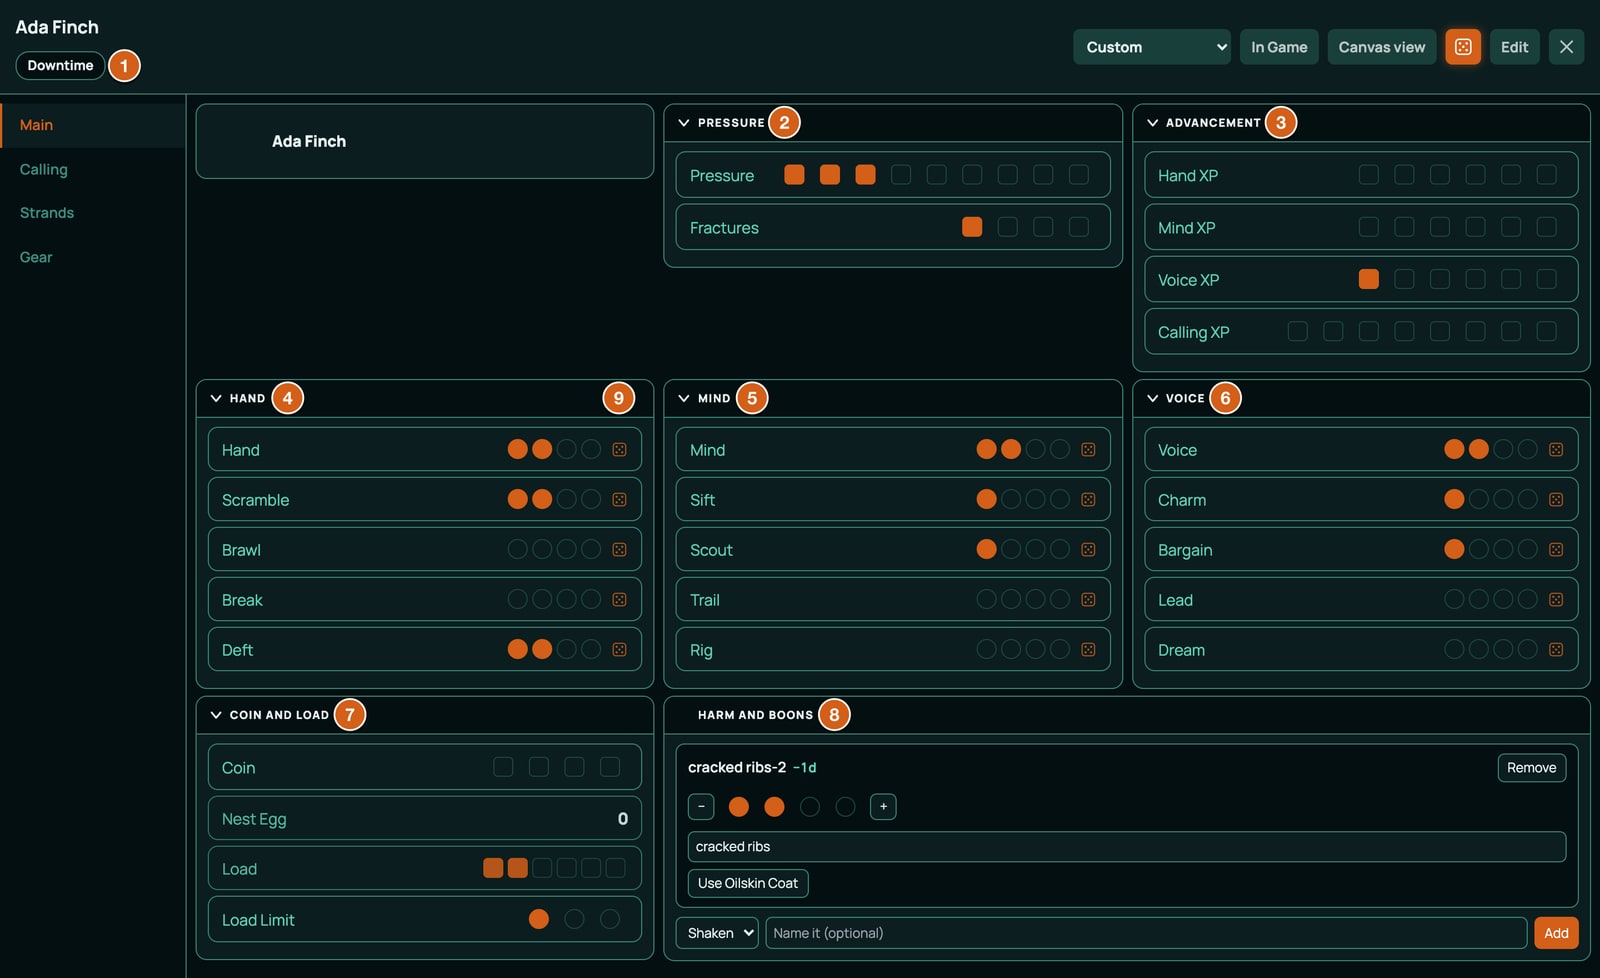
Task: Roll dice for Dream
Action: [x=1556, y=650]
